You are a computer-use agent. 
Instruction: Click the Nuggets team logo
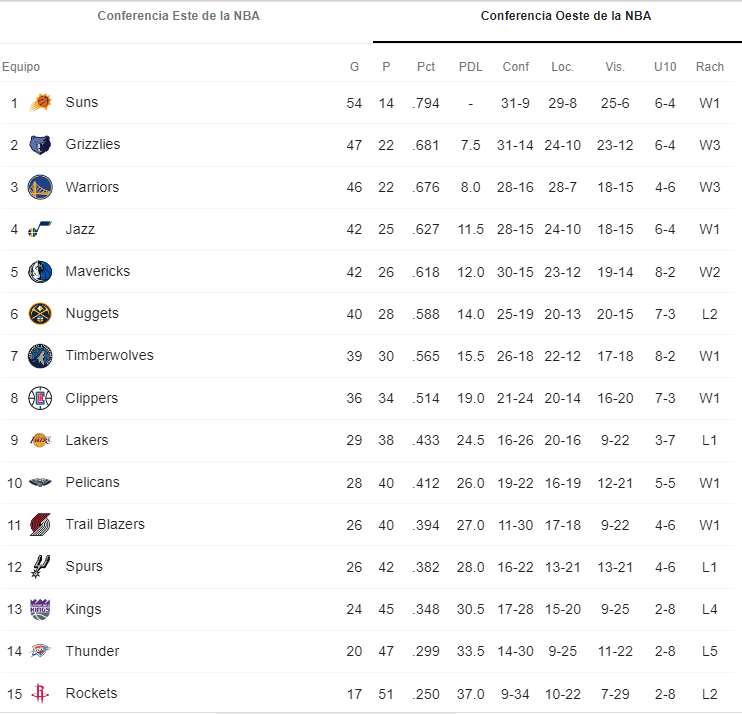40,314
